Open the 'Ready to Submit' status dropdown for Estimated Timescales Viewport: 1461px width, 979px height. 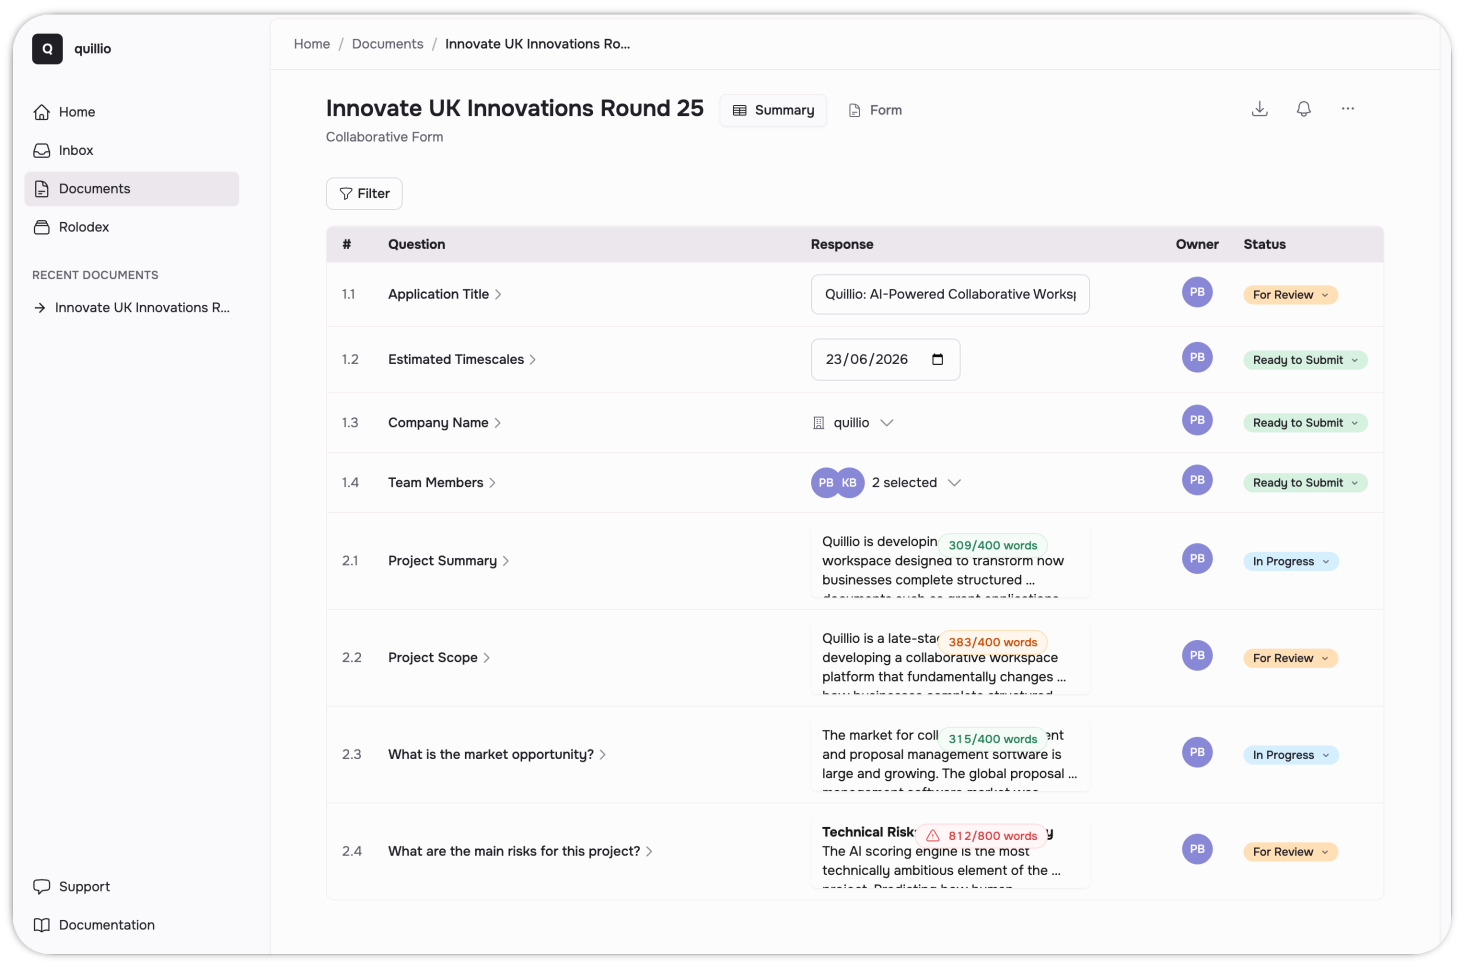point(1304,359)
